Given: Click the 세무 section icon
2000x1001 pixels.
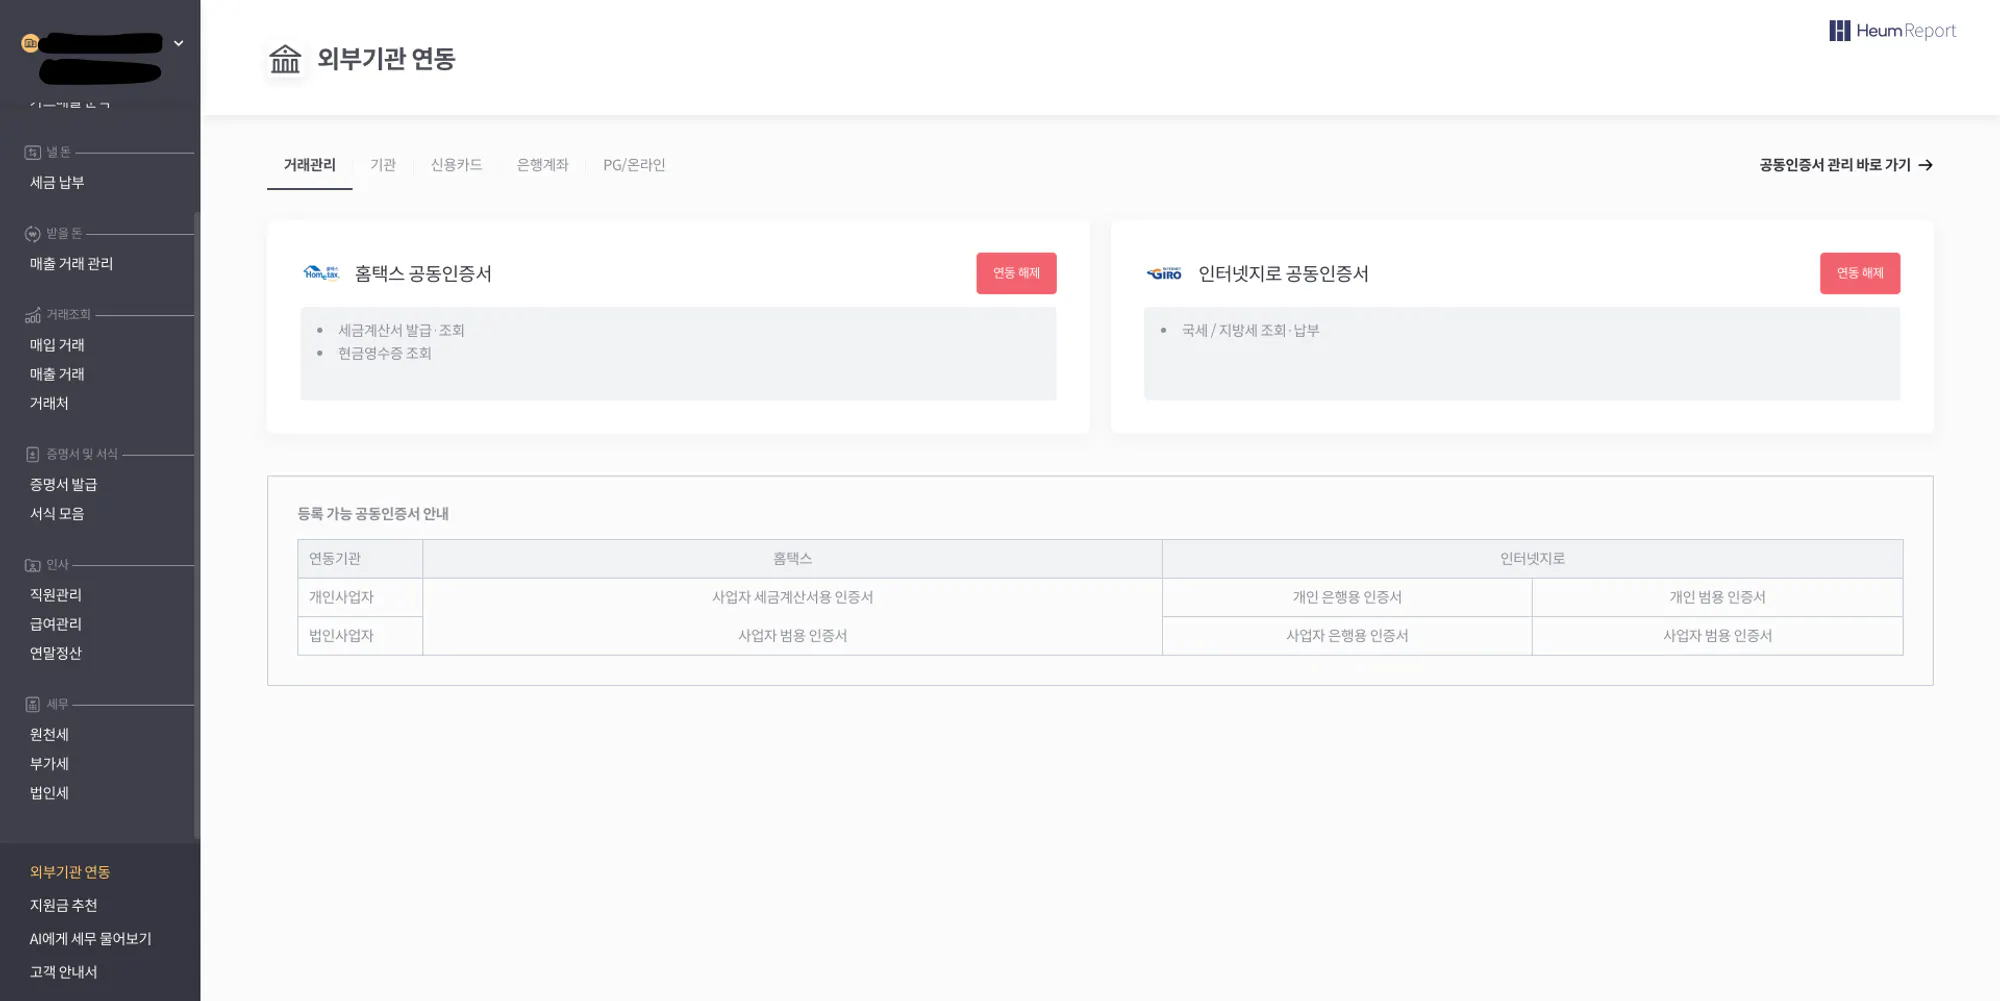Looking at the screenshot, I should tap(32, 705).
